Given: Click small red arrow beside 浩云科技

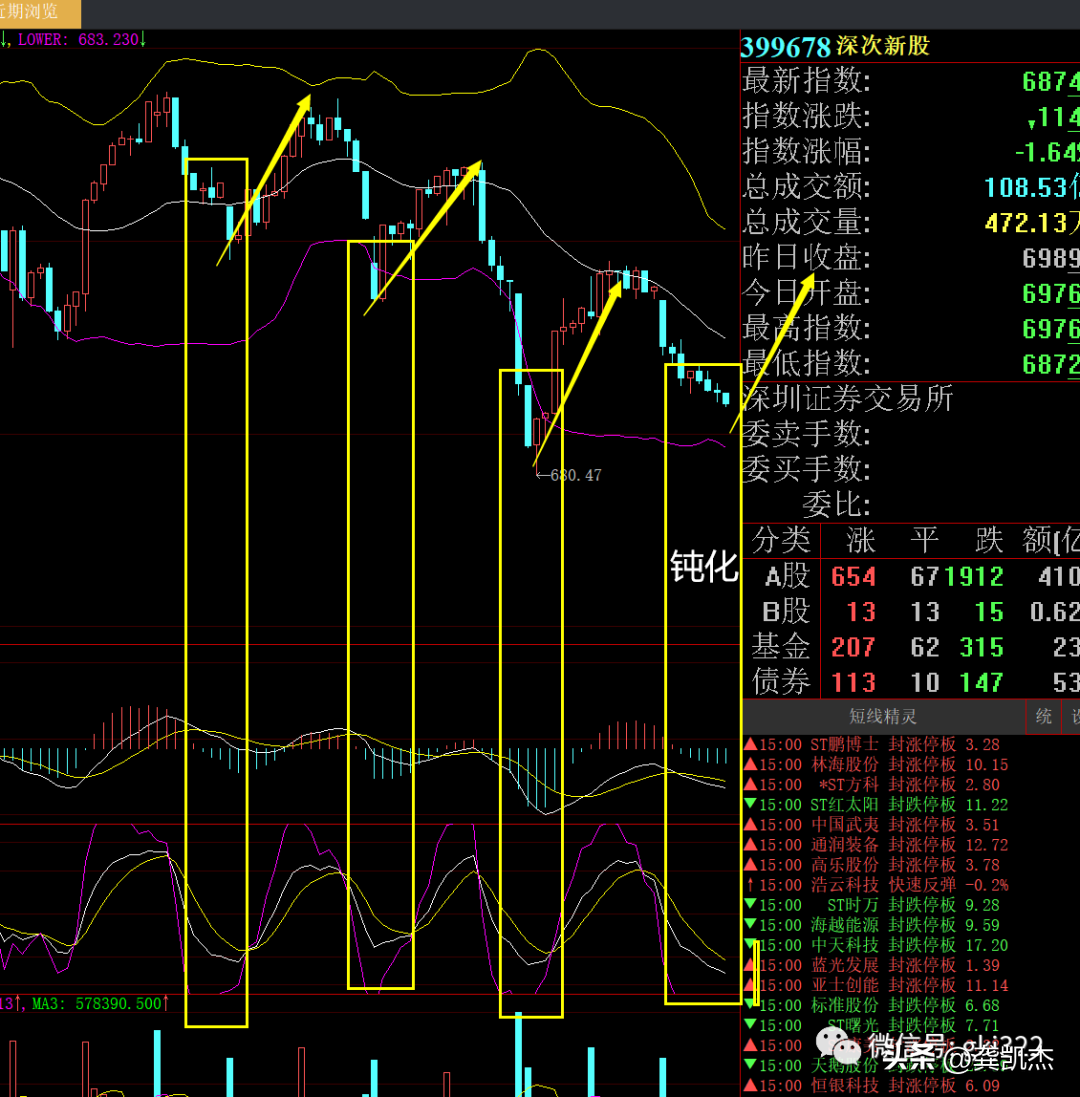Looking at the screenshot, I should [749, 885].
